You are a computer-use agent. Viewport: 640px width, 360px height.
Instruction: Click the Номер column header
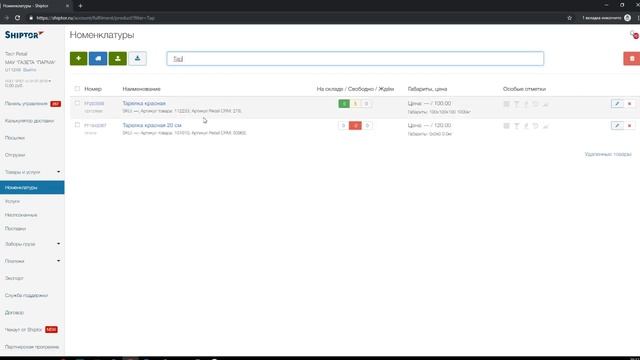point(93,89)
